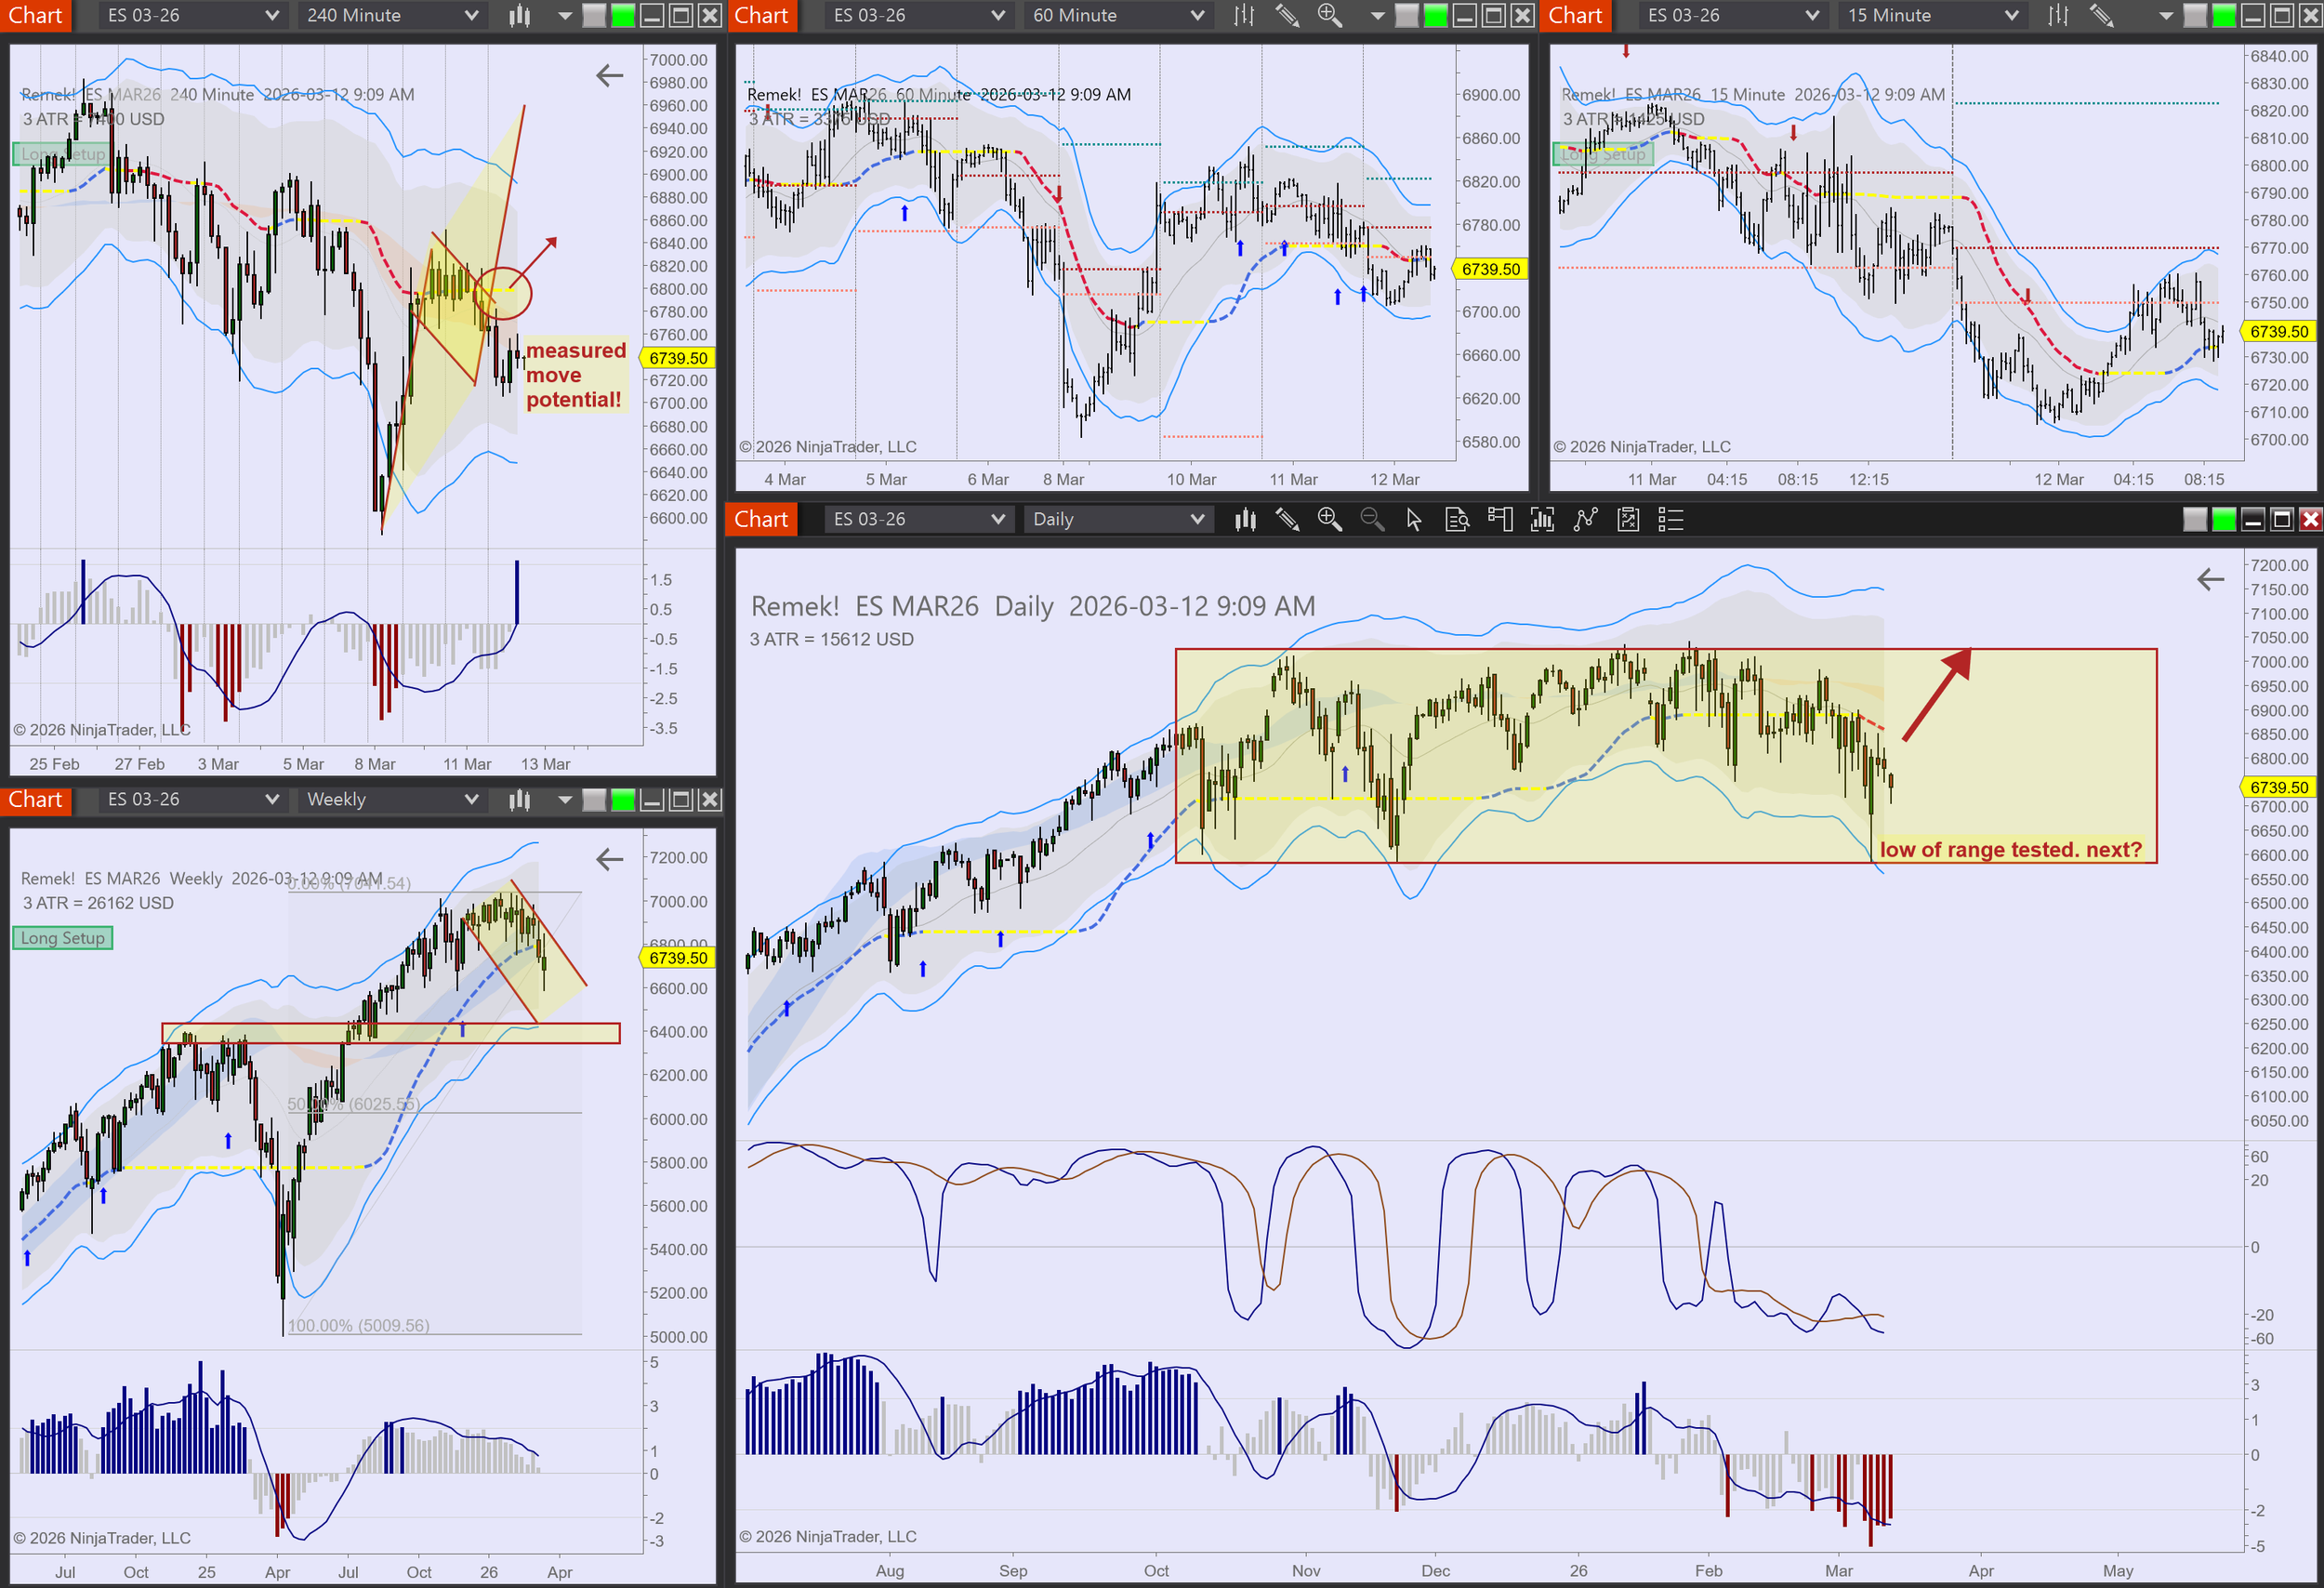Select cursor pointer tool in Daily chart

coord(1414,519)
